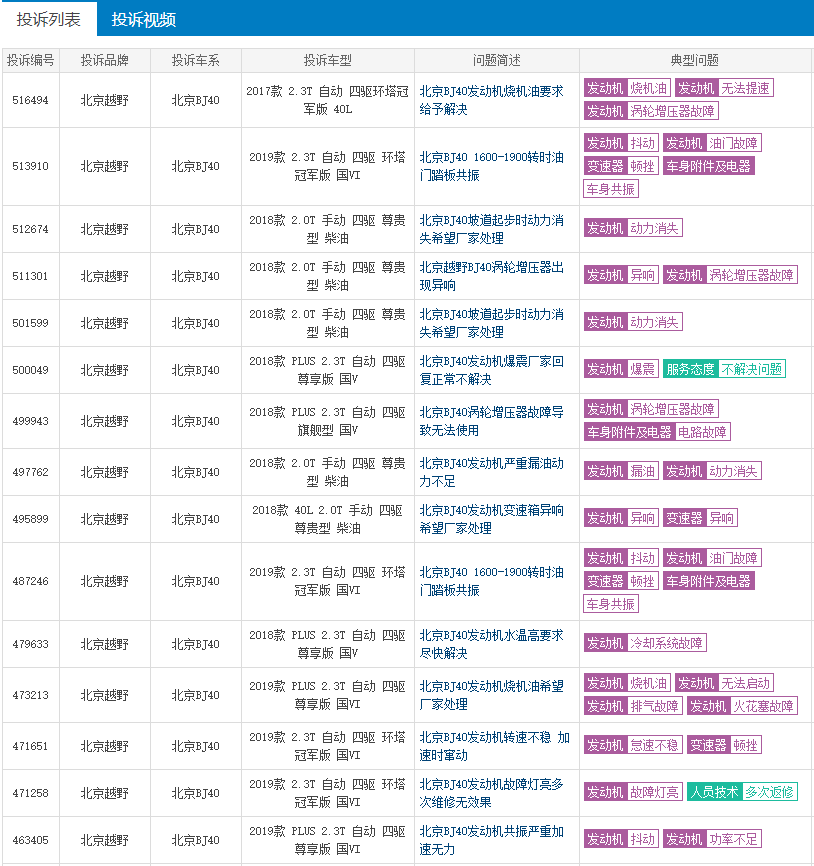
Task: Click 投诉编号 column header
Action: pos(30,61)
